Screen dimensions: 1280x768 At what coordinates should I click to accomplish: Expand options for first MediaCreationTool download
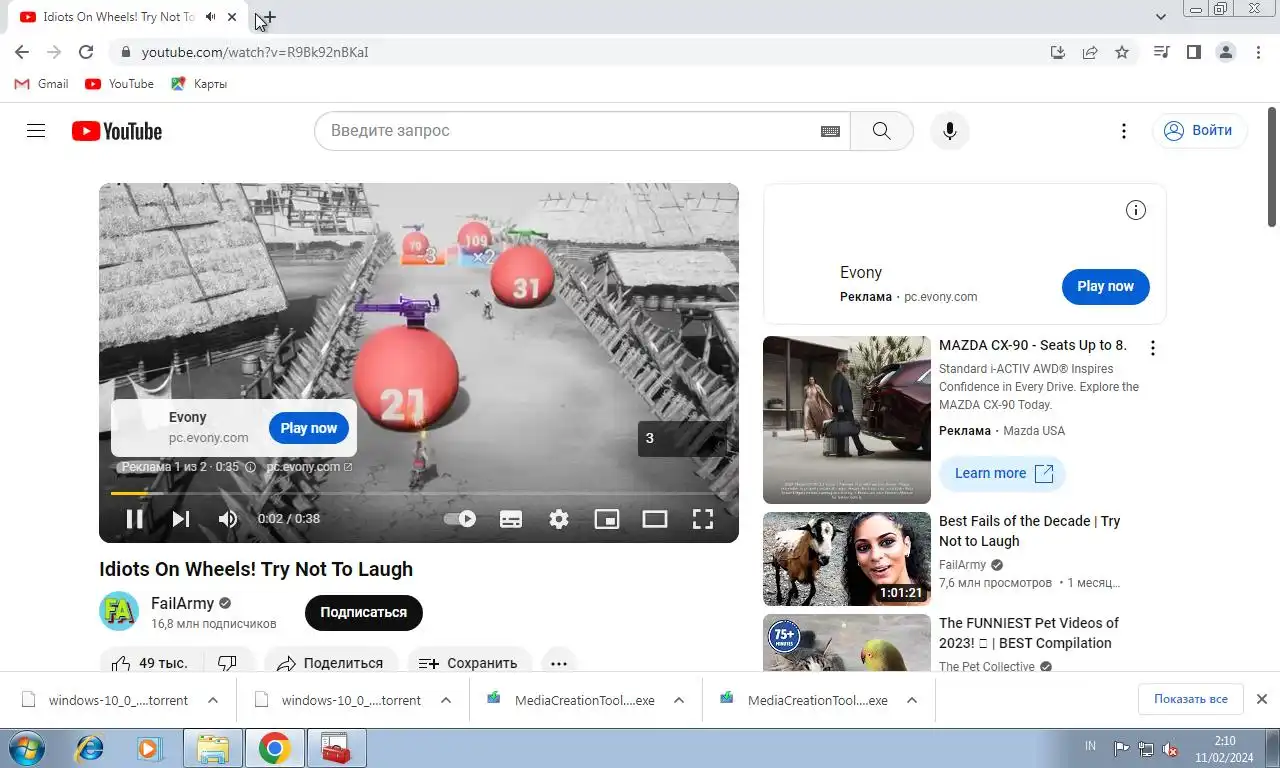click(679, 700)
